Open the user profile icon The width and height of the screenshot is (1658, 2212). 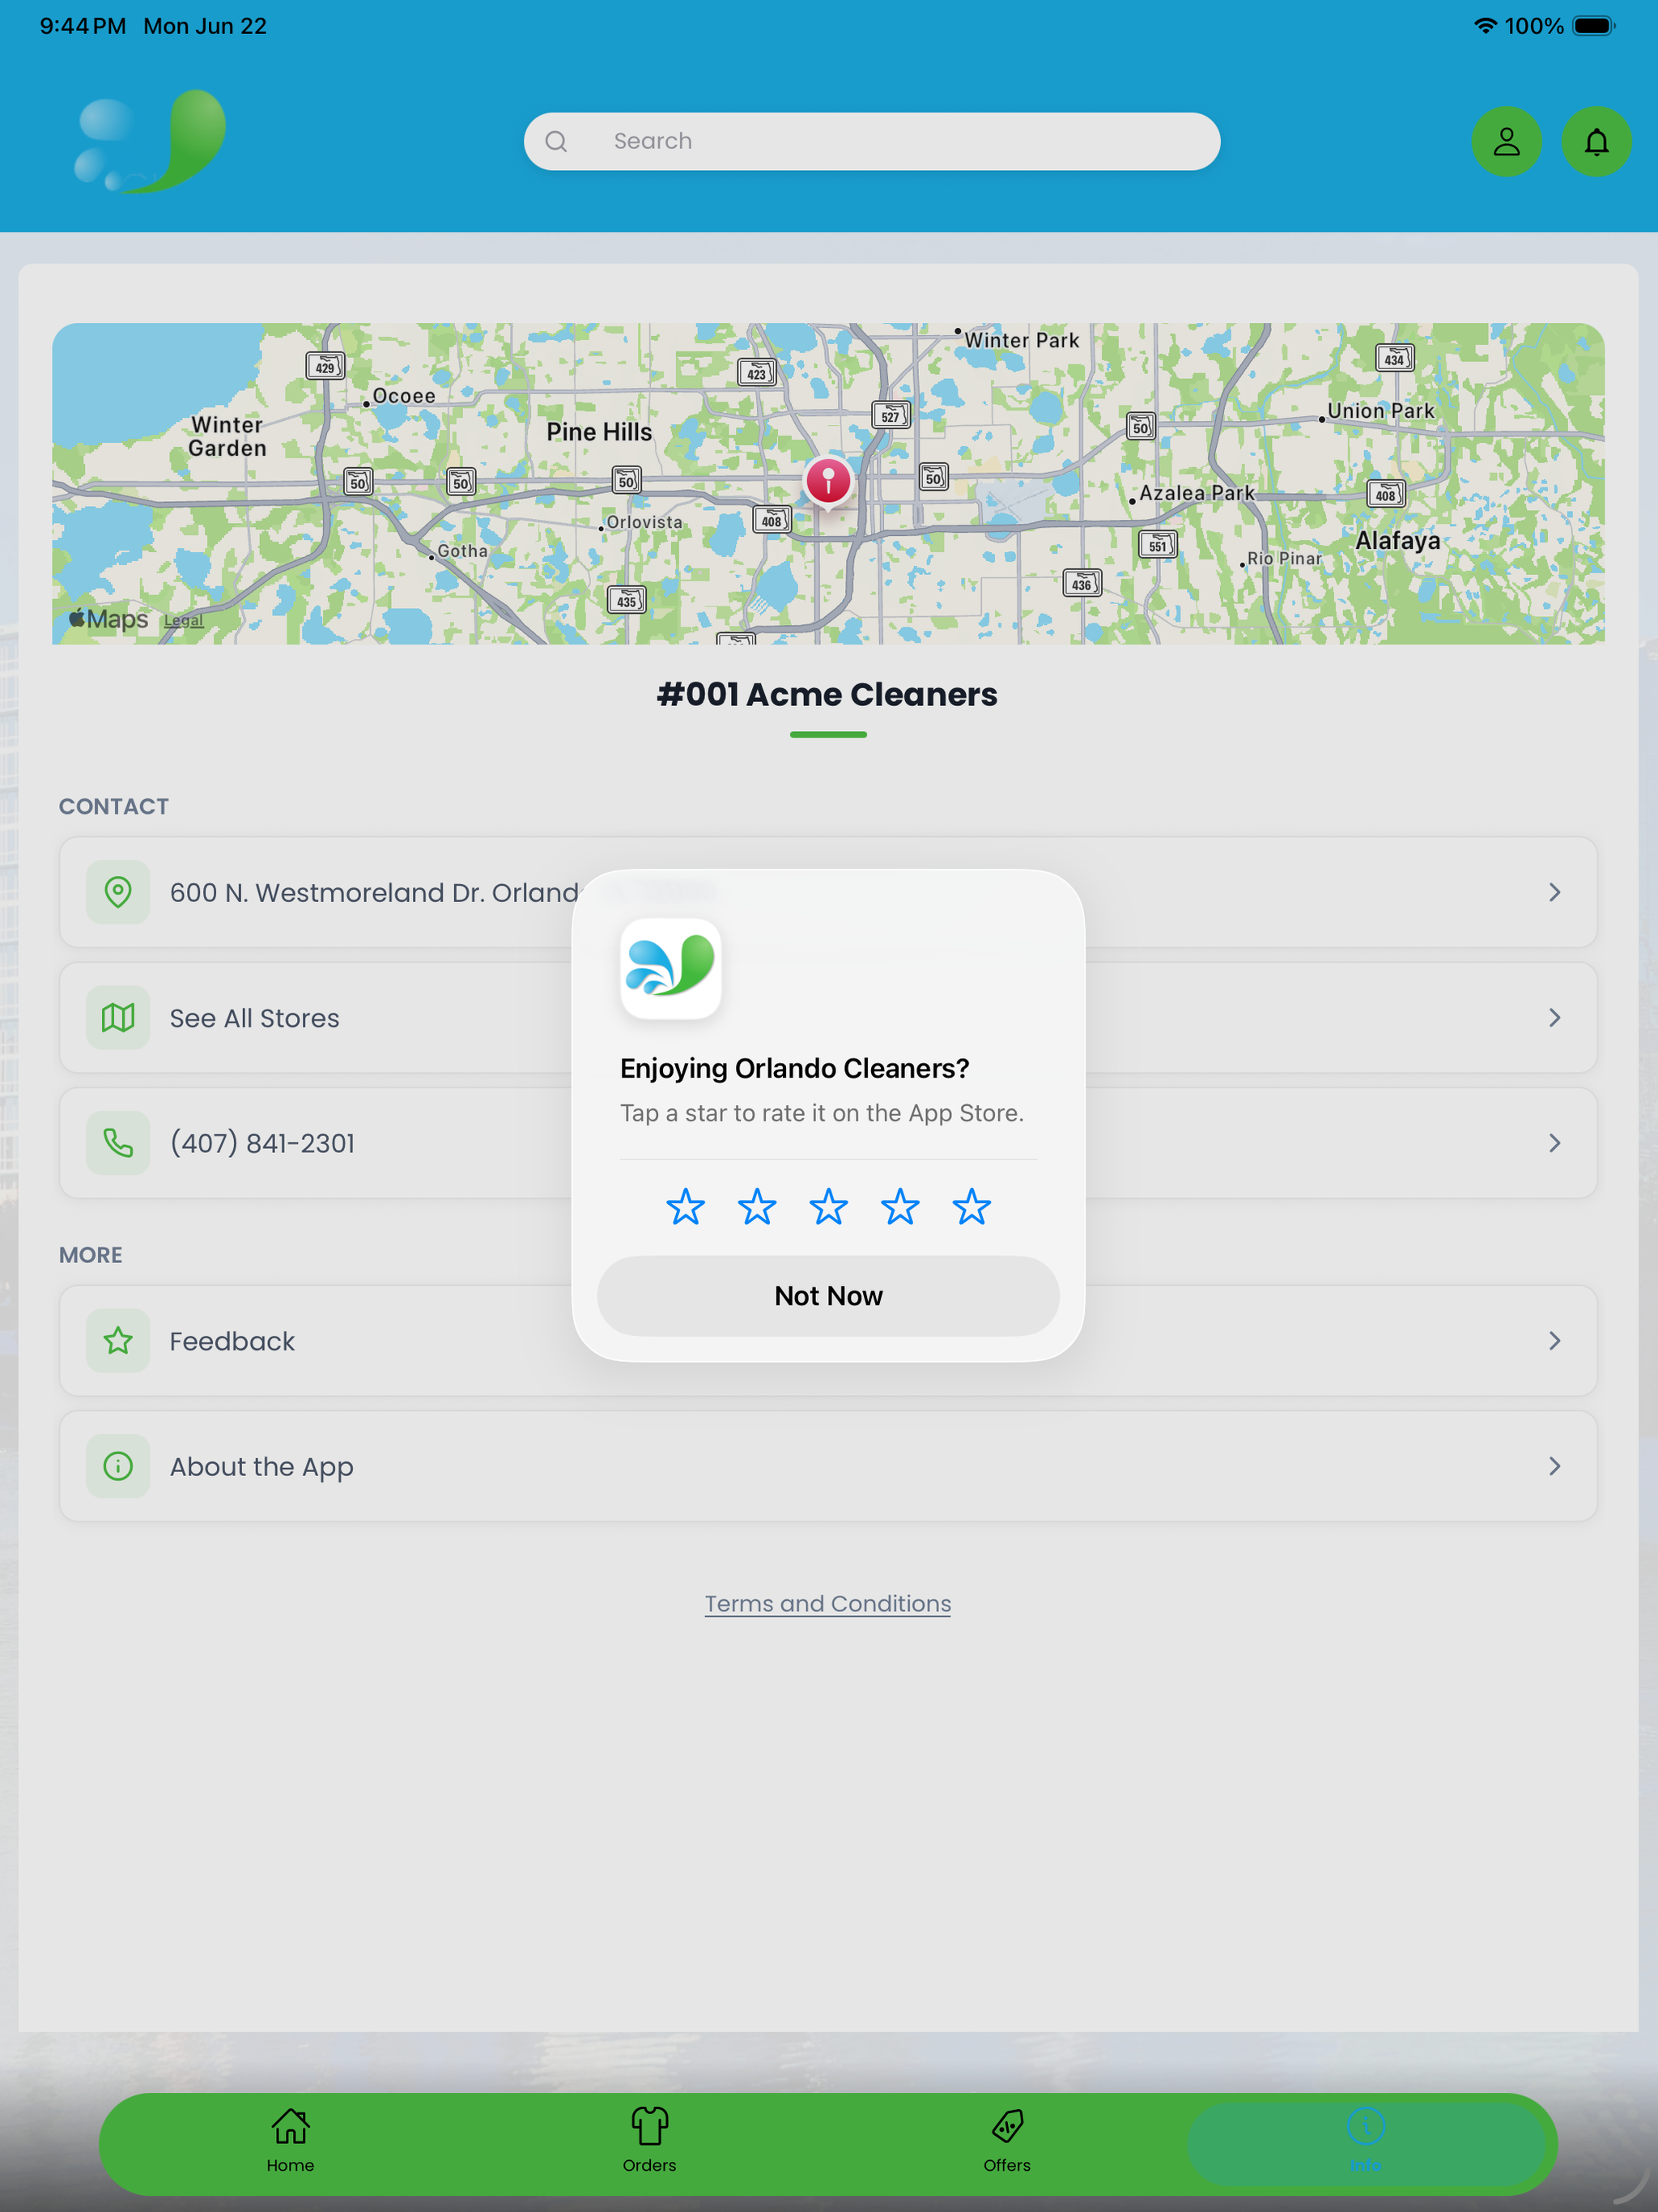tap(1506, 142)
